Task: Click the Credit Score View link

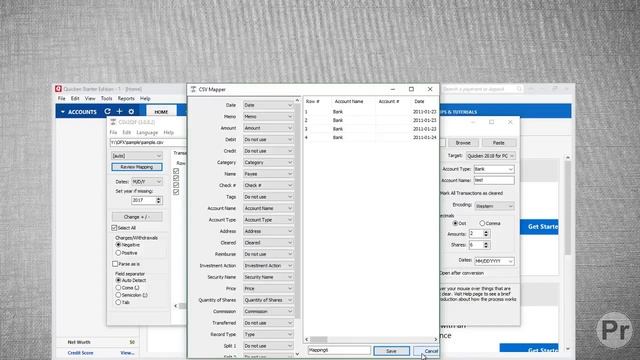Action: tap(127, 353)
